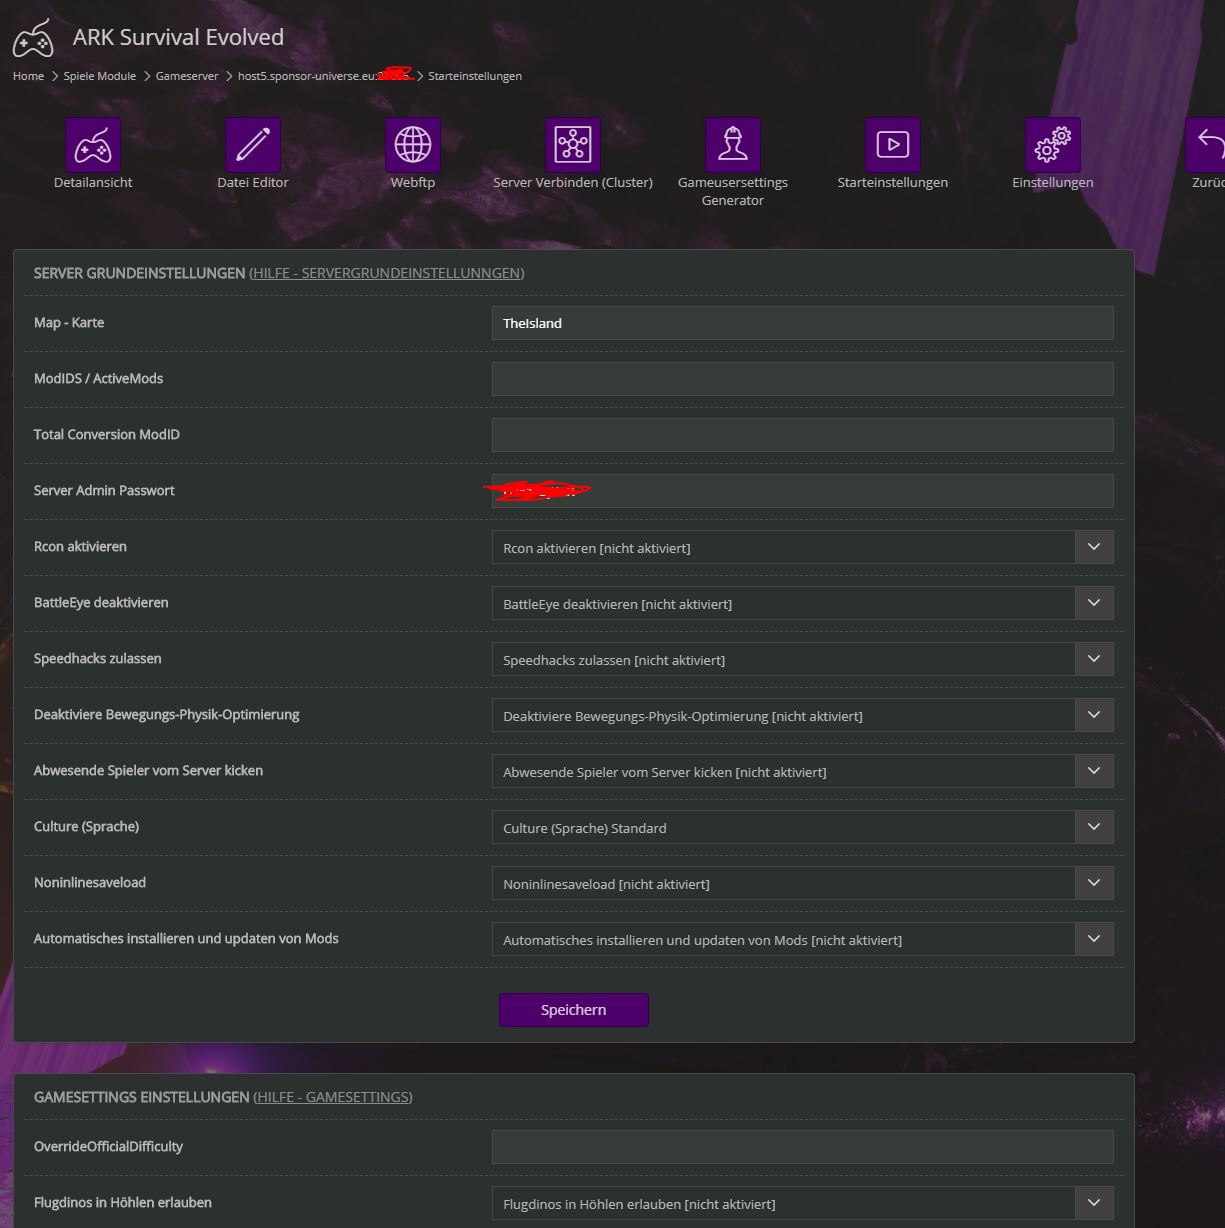This screenshot has width=1225, height=1228.
Task: Expand the Rcon aktivieren dropdown
Action: point(802,547)
